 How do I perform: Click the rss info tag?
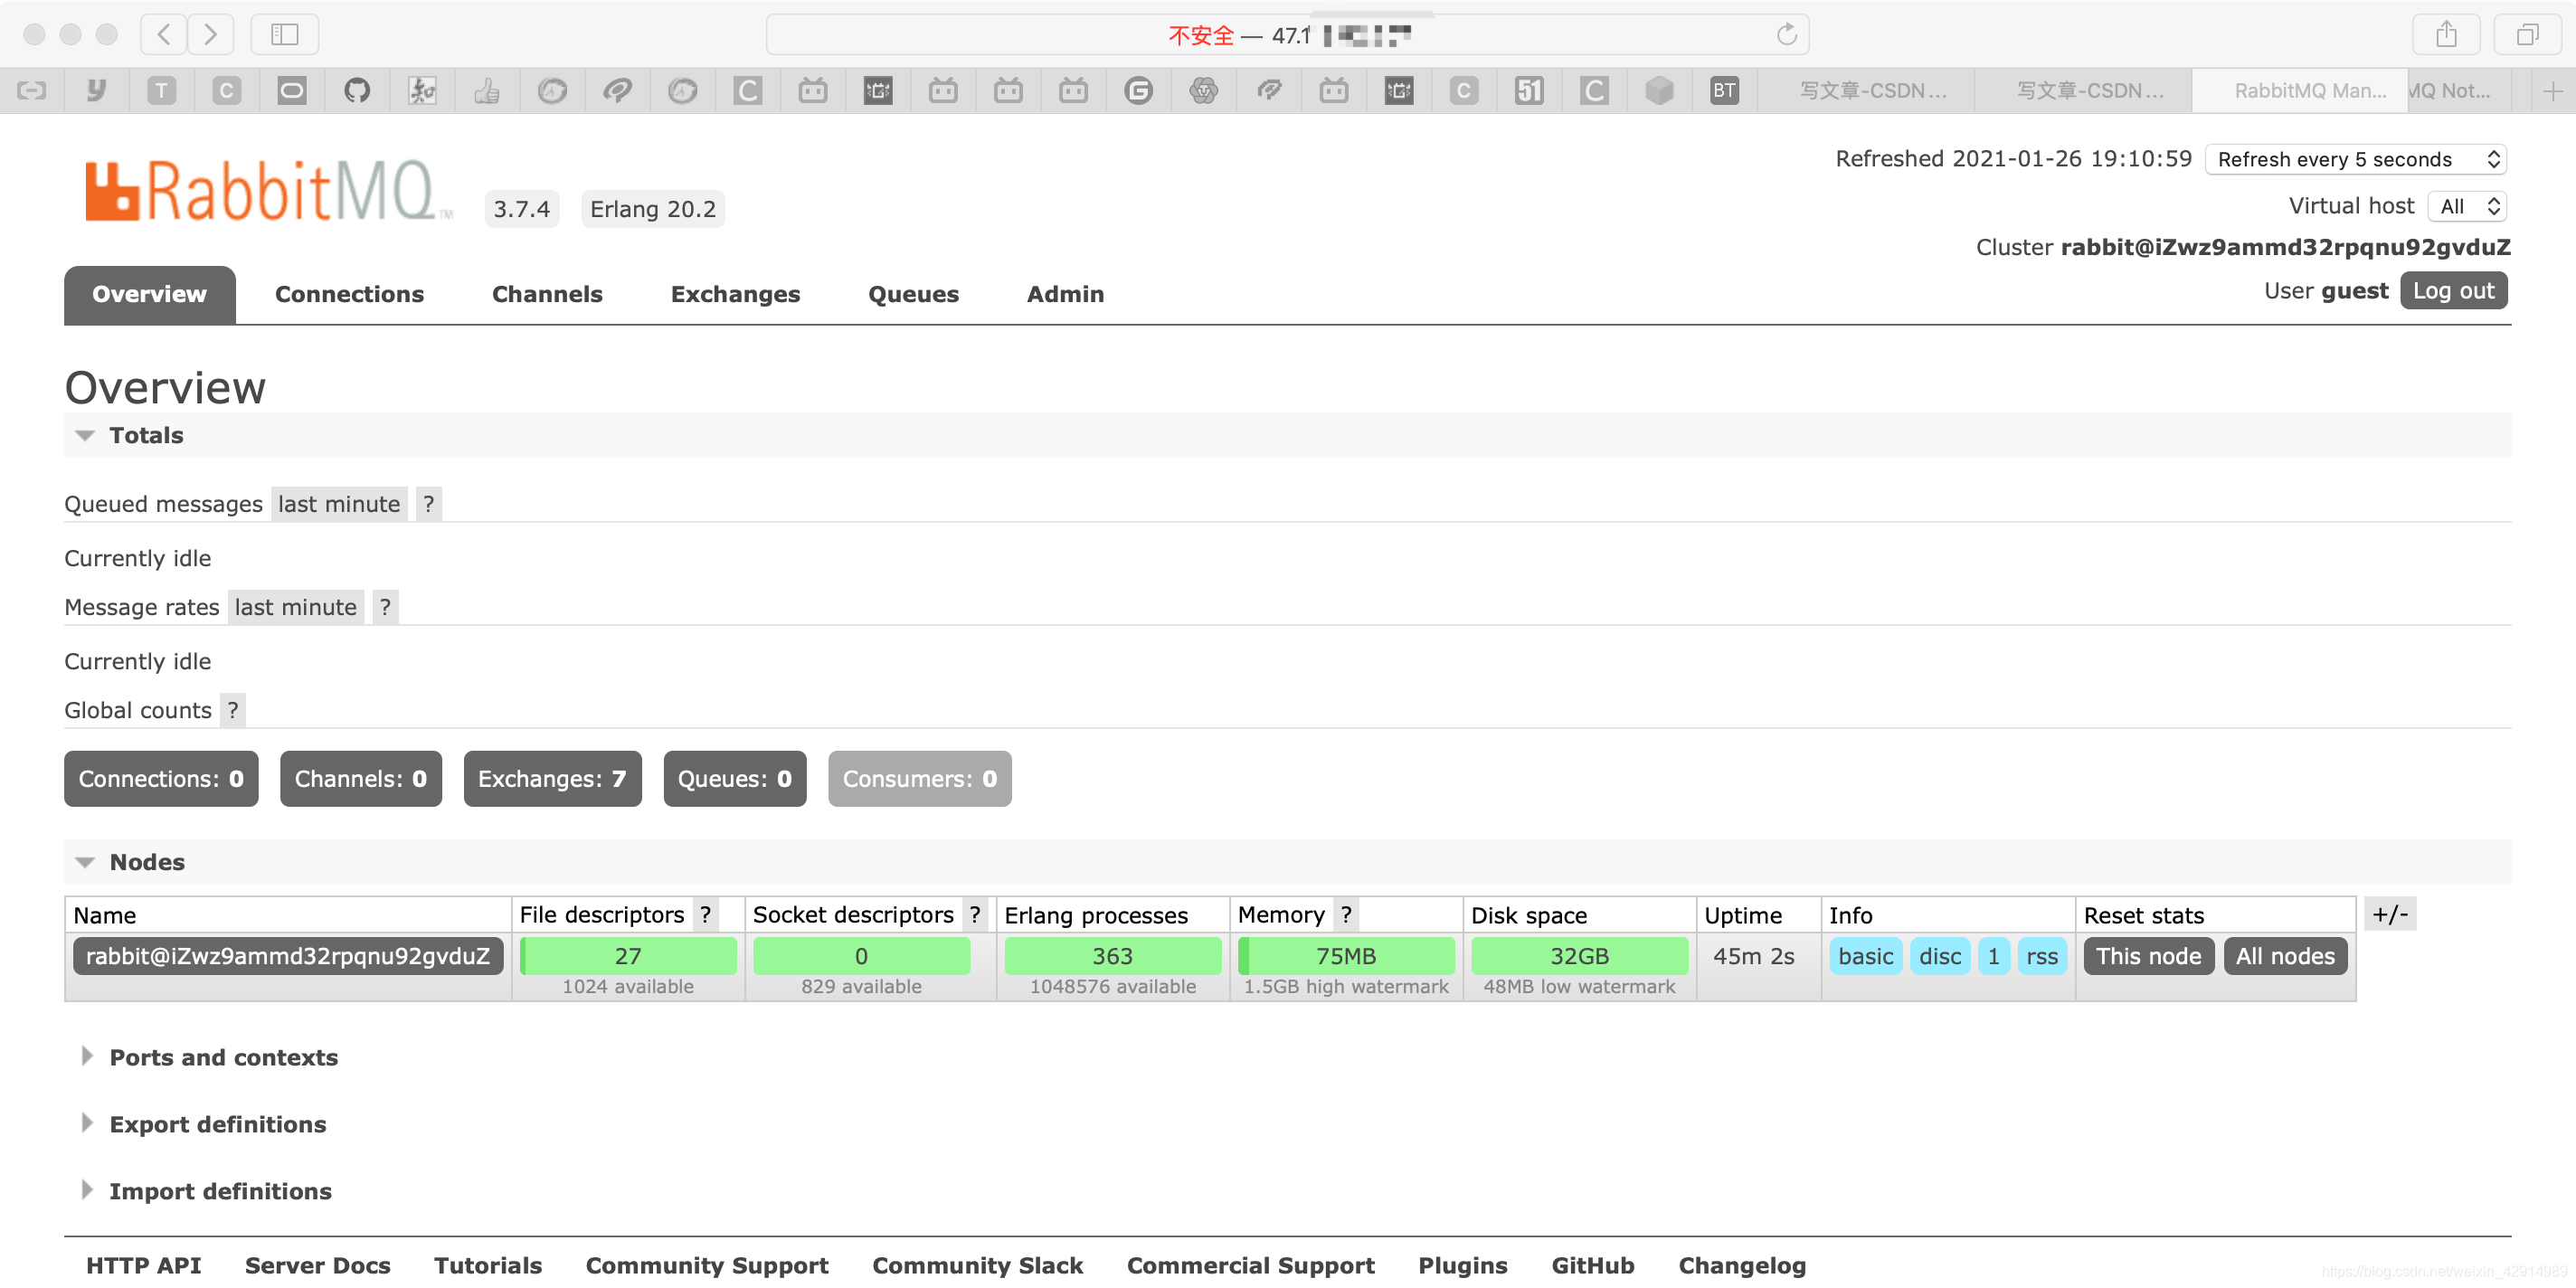pos(2042,956)
